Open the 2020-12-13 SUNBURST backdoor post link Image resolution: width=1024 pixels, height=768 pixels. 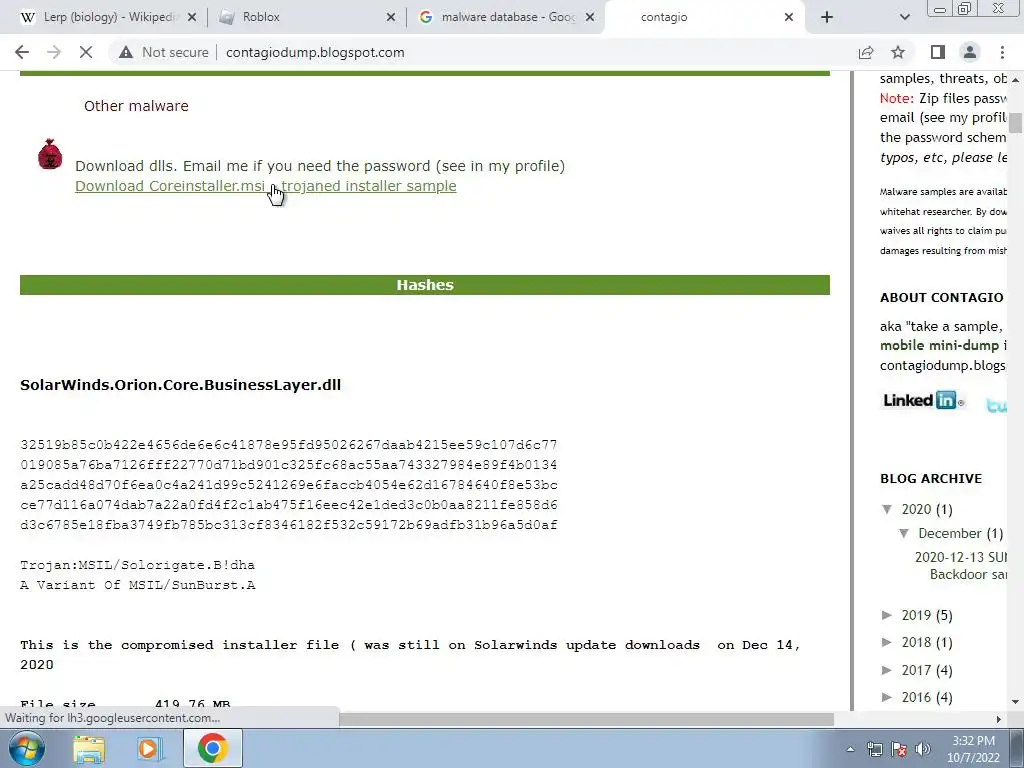point(961,566)
